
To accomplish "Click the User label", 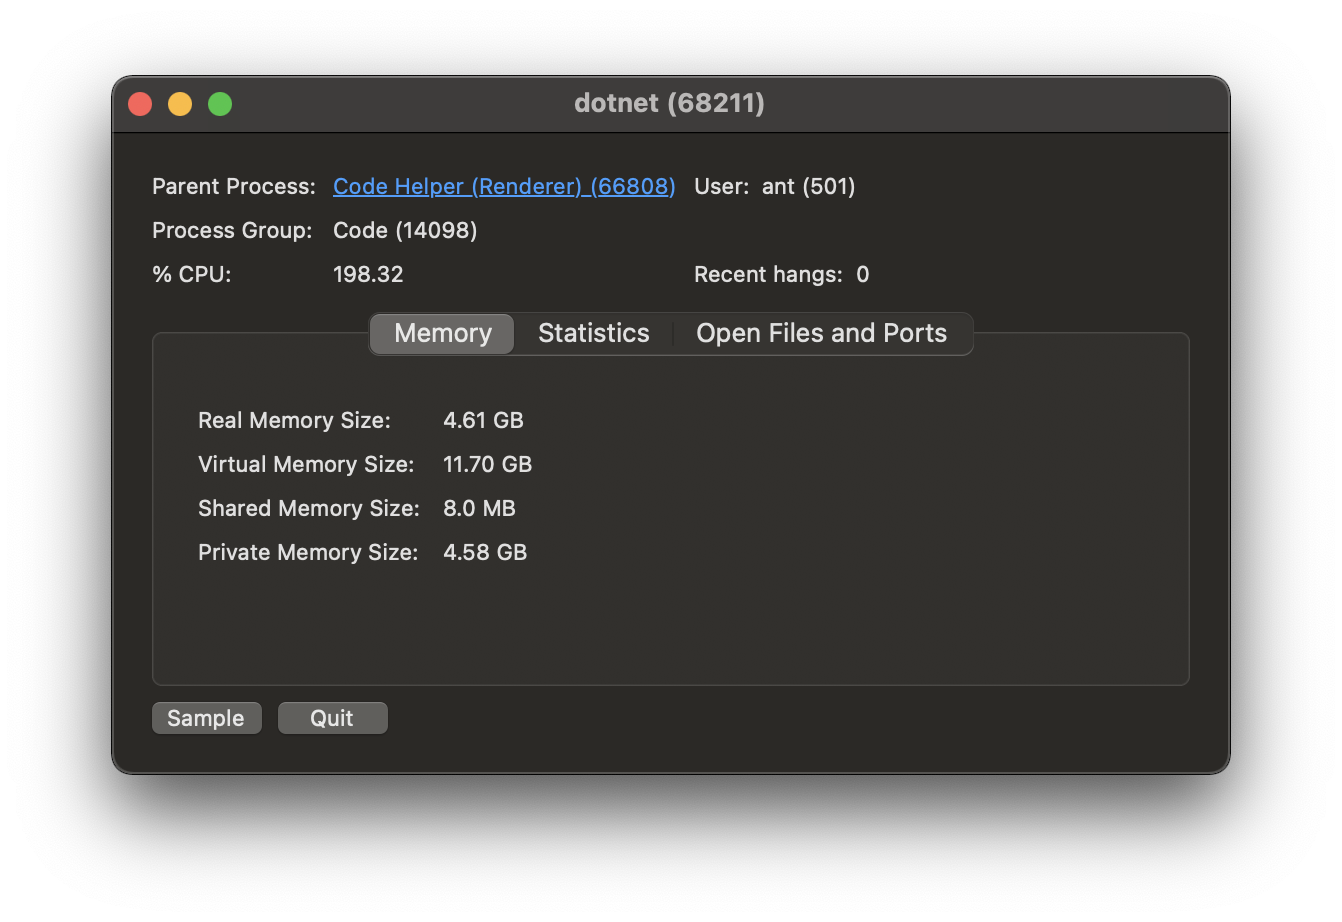I will (x=721, y=186).
